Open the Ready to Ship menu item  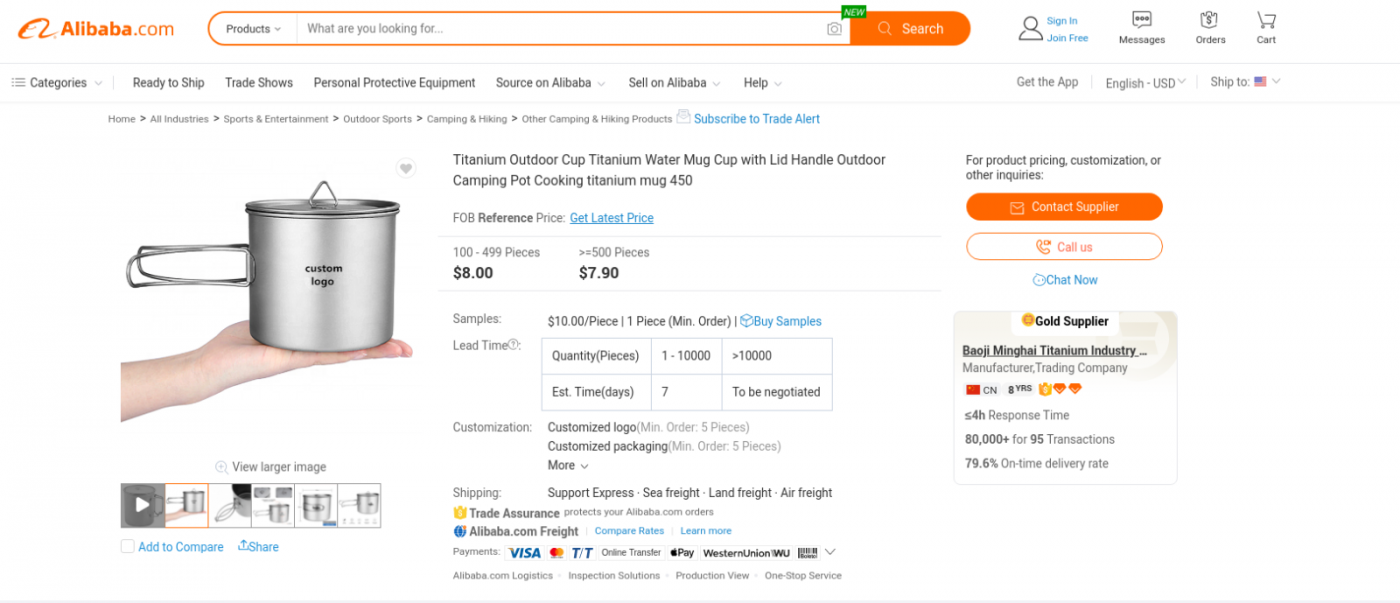(168, 83)
